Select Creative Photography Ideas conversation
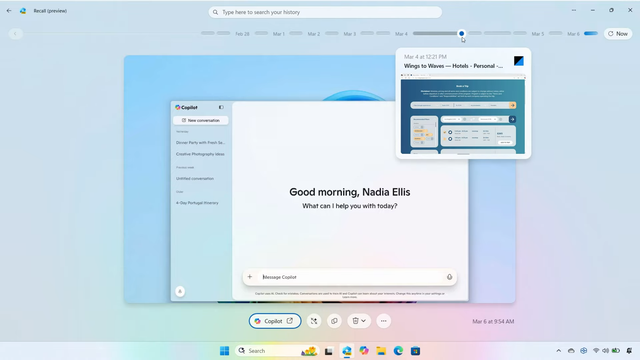 (200, 154)
